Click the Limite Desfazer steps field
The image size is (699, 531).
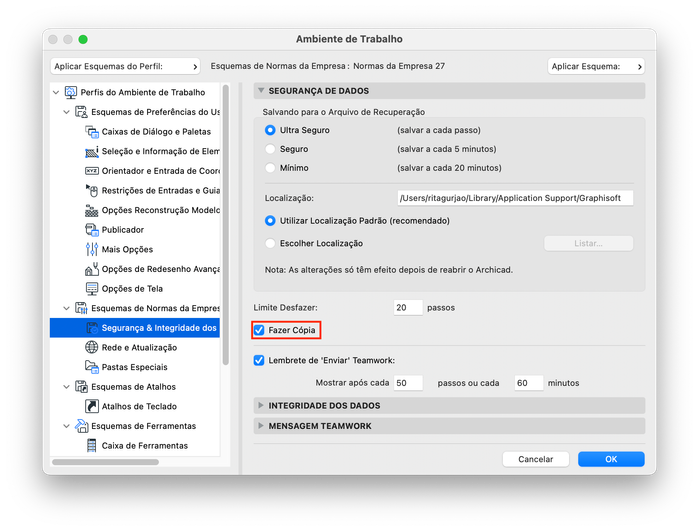408,308
